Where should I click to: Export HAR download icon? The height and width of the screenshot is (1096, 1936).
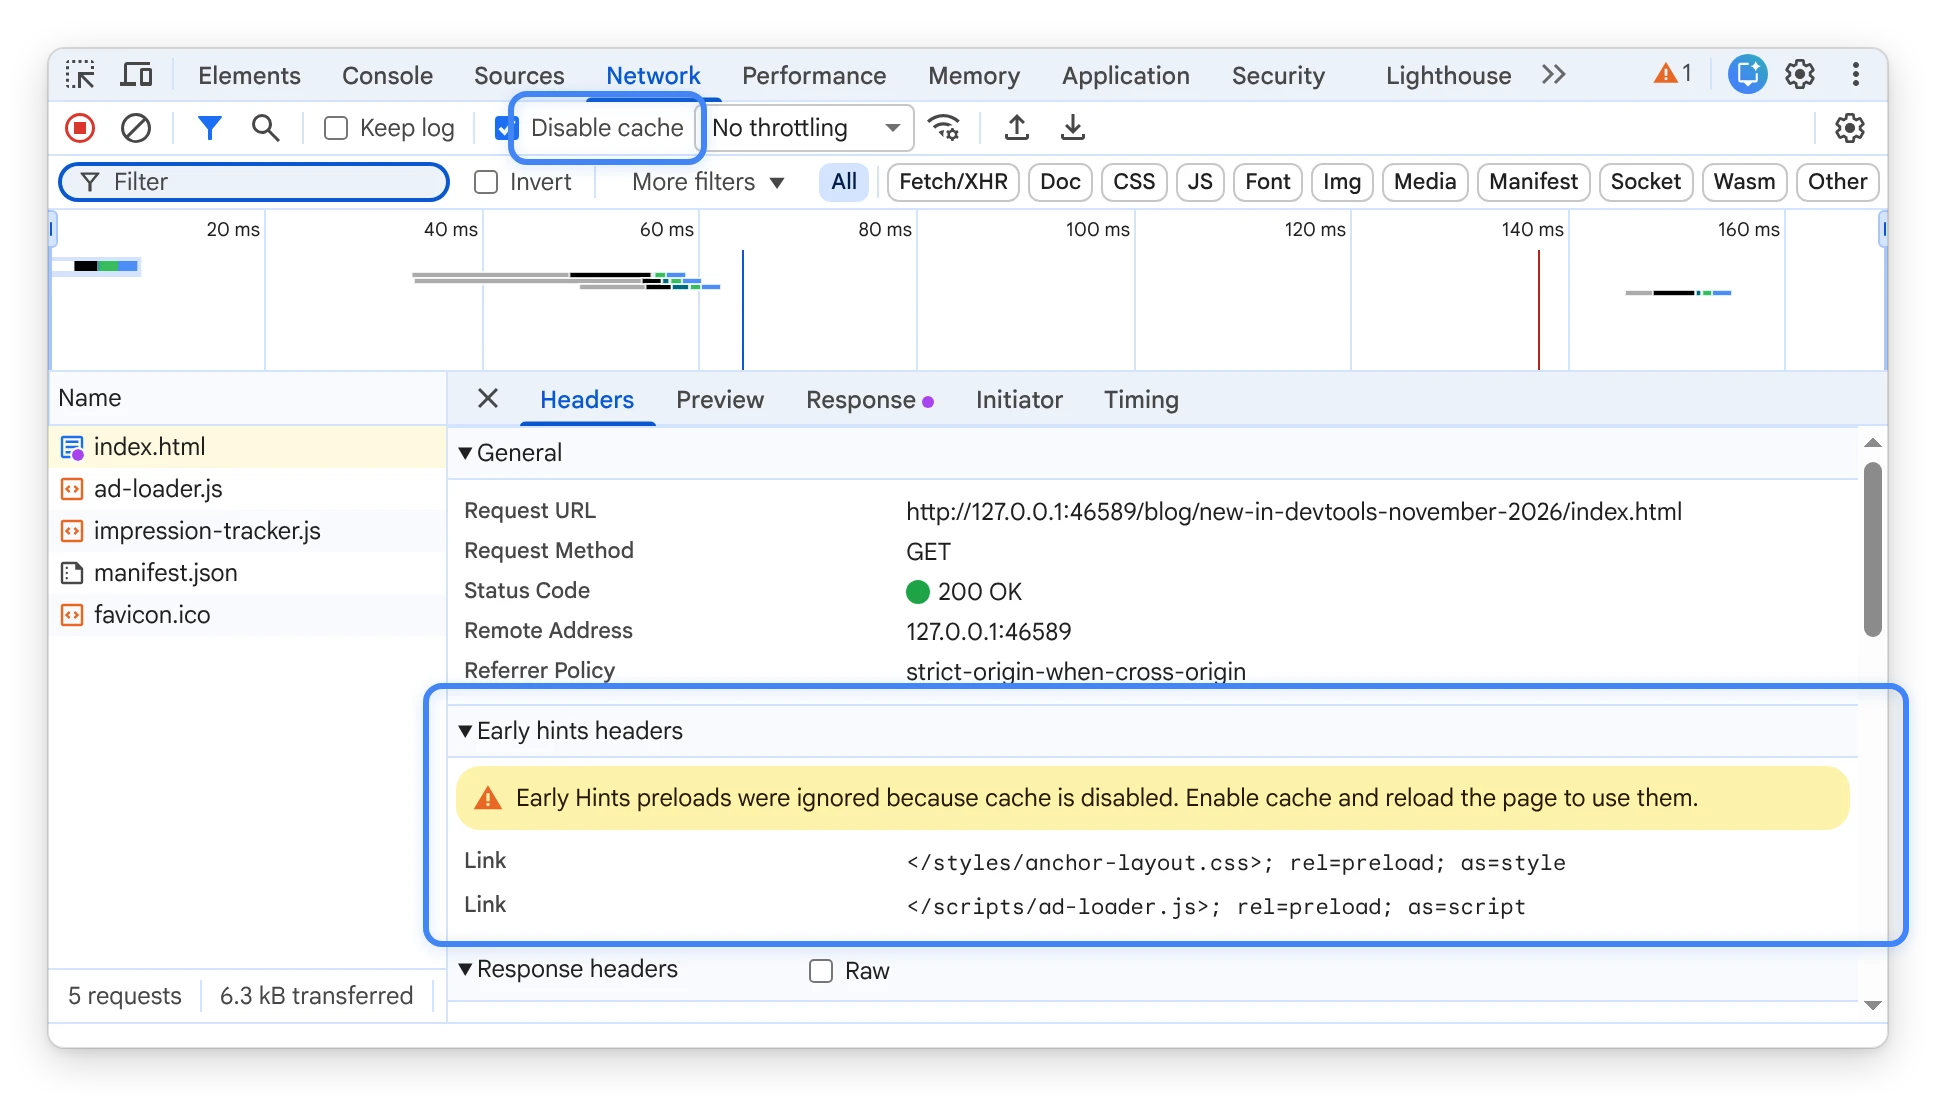pos(1072,128)
